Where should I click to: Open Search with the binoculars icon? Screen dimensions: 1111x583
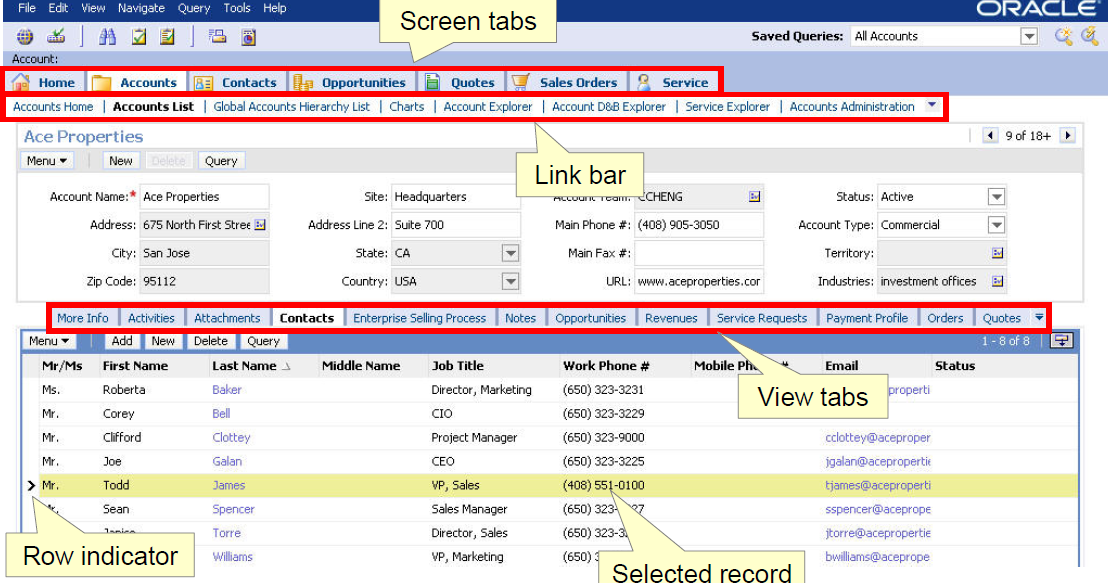pyautogui.click(x=108, y=36)
